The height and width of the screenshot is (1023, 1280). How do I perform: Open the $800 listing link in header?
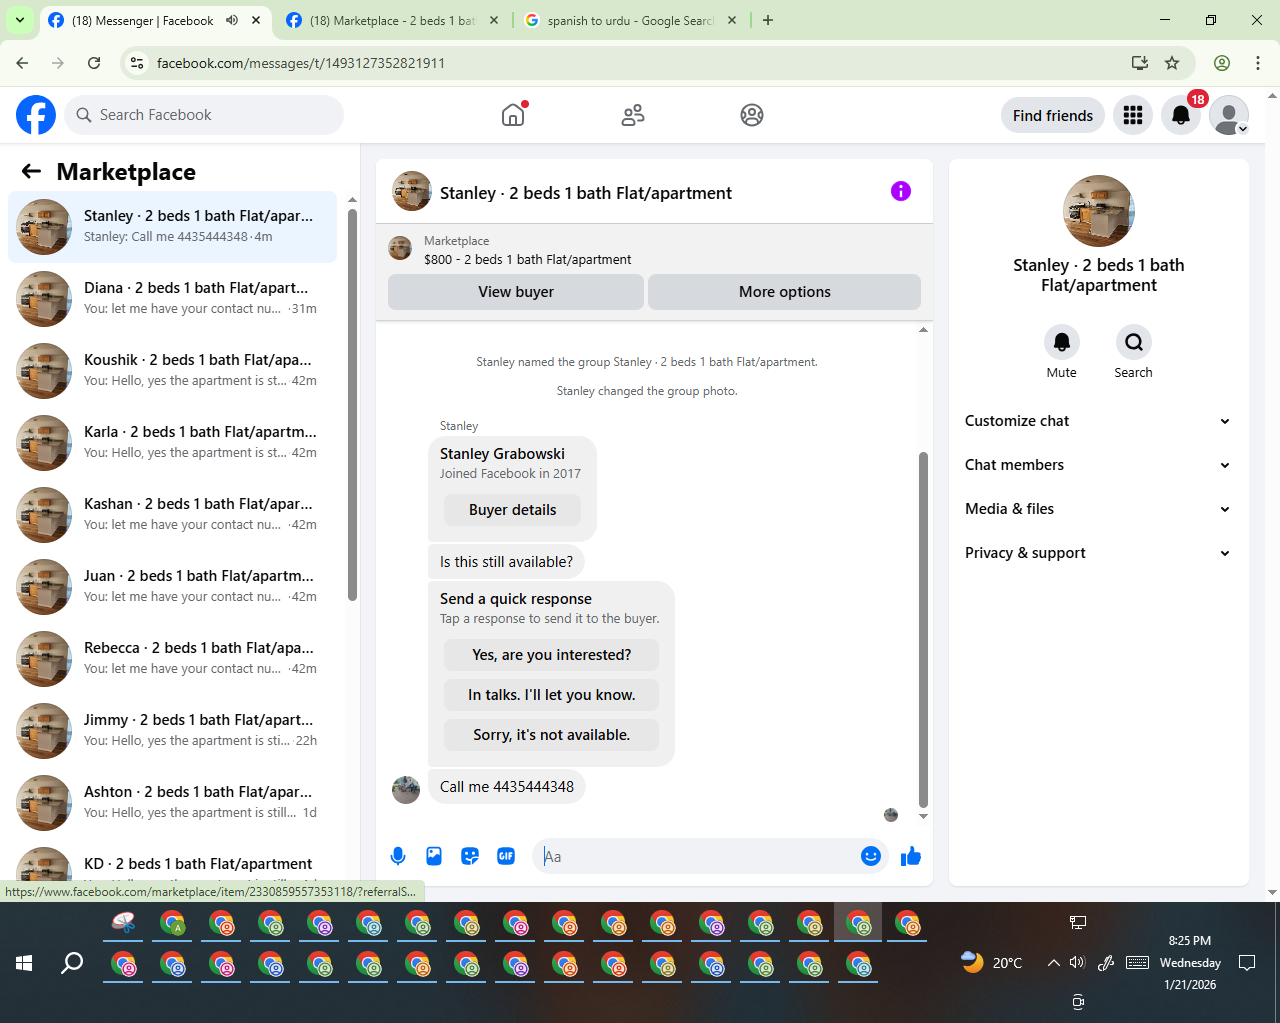coord(527,259)
